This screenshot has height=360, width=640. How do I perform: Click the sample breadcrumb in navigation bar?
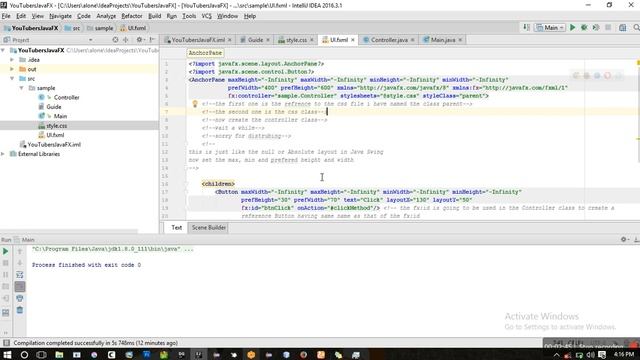[x=100, y=28]
